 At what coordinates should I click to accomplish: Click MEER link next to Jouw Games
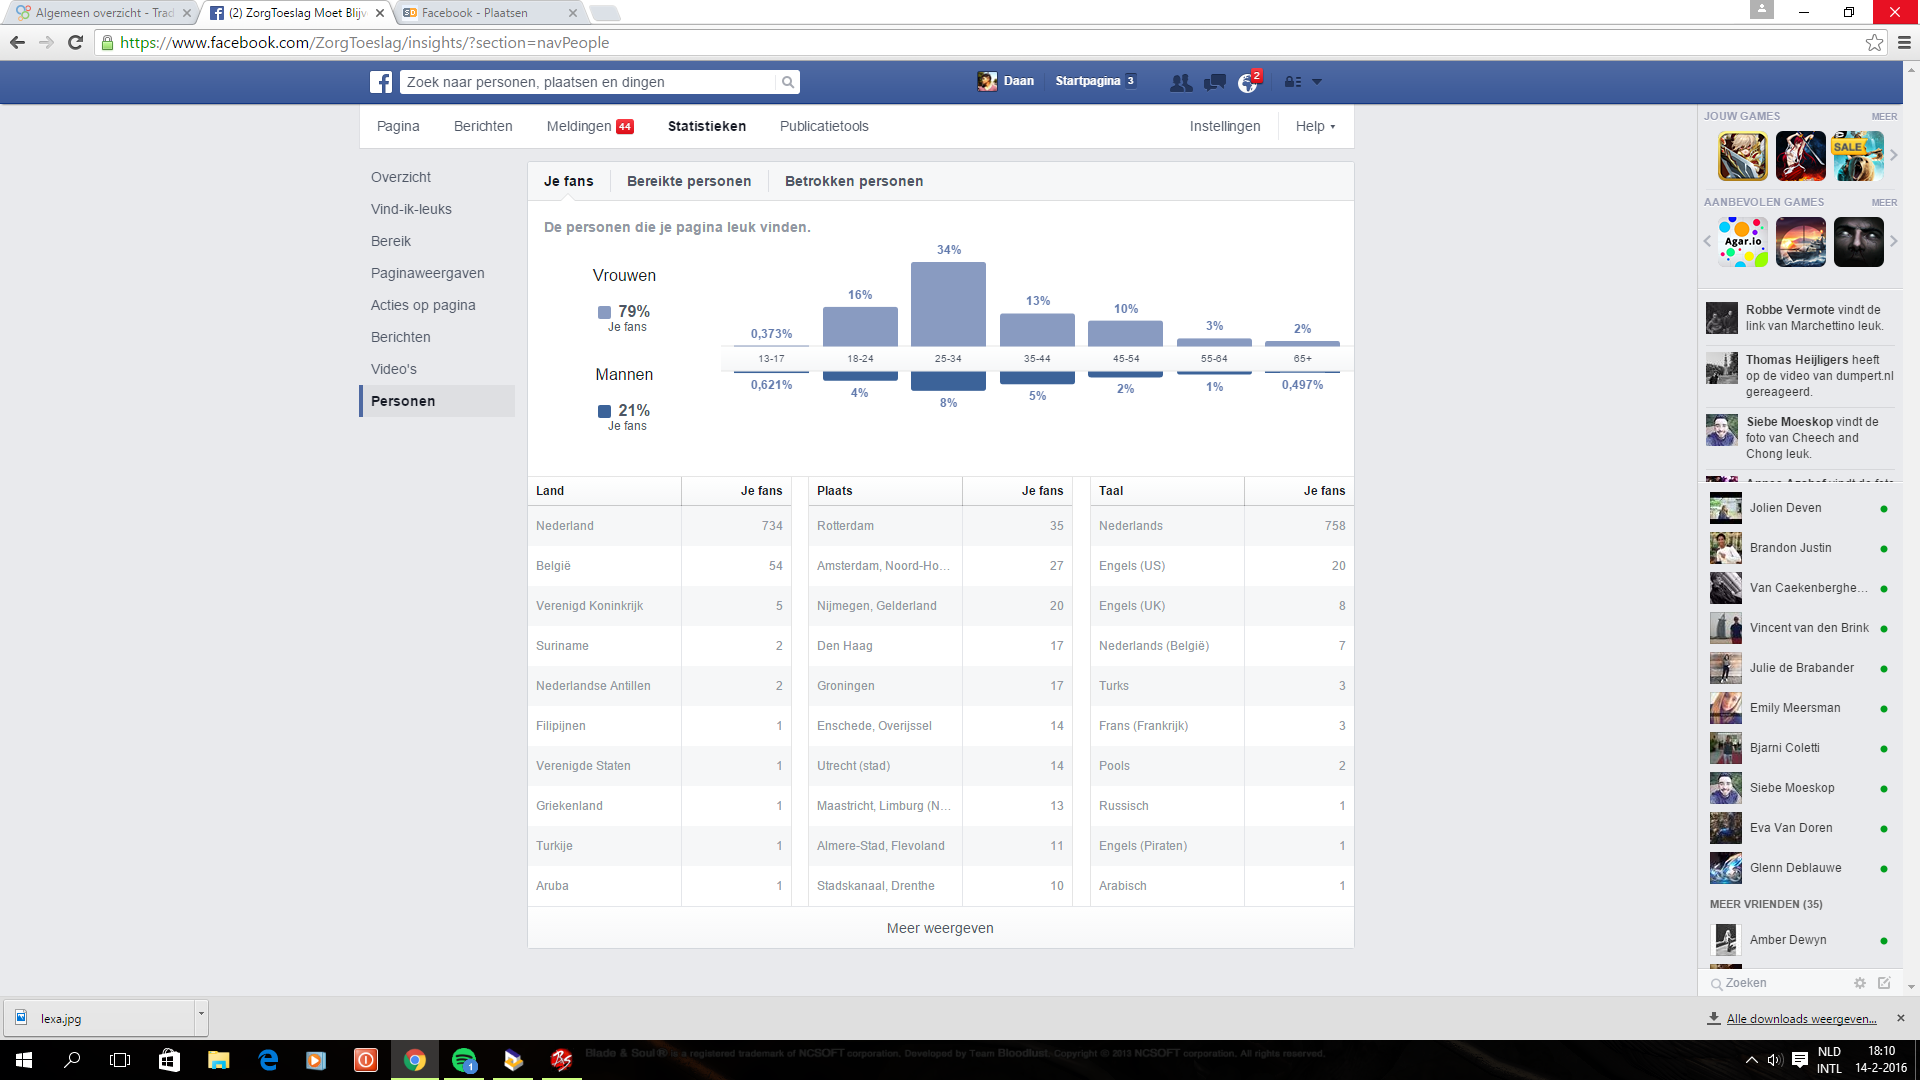point(1884,117)
